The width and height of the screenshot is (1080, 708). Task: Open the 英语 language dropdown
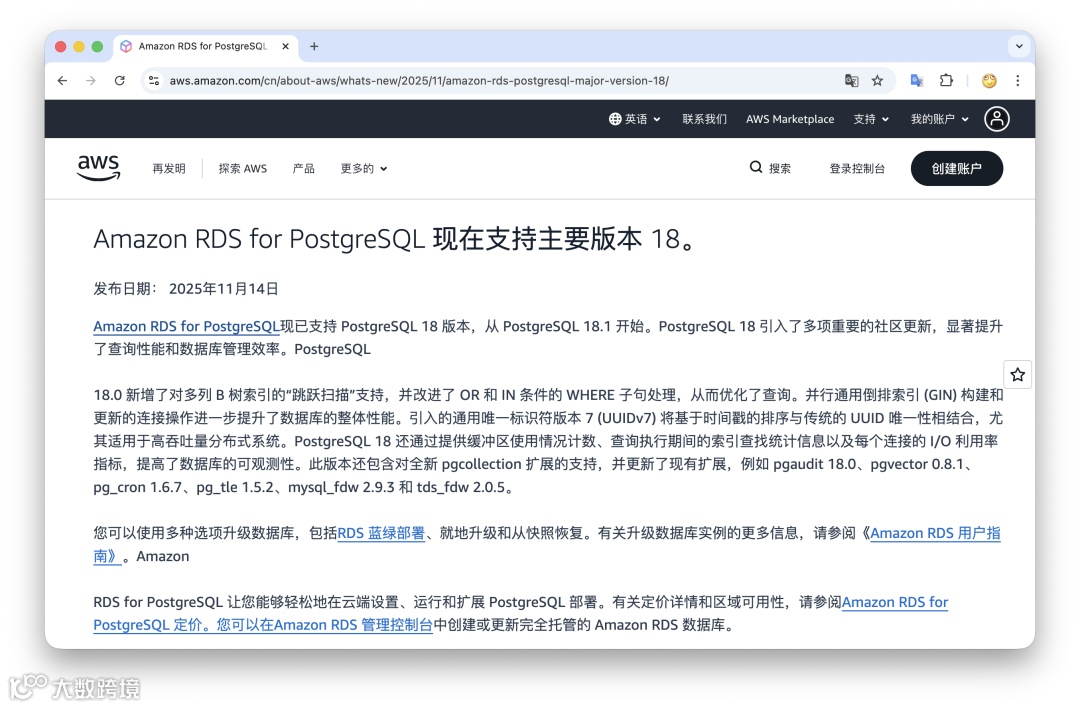[x=634, y=119]
